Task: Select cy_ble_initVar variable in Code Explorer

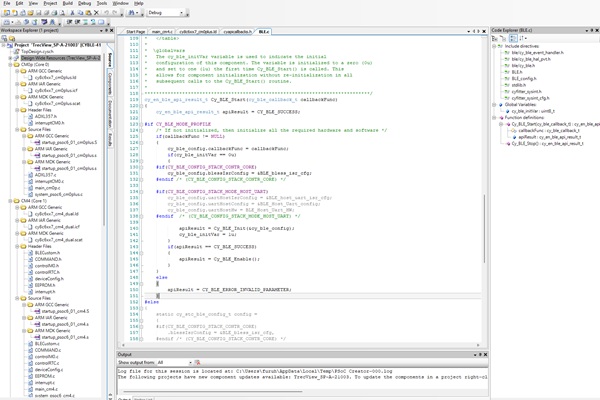Action: coord(533,111)
